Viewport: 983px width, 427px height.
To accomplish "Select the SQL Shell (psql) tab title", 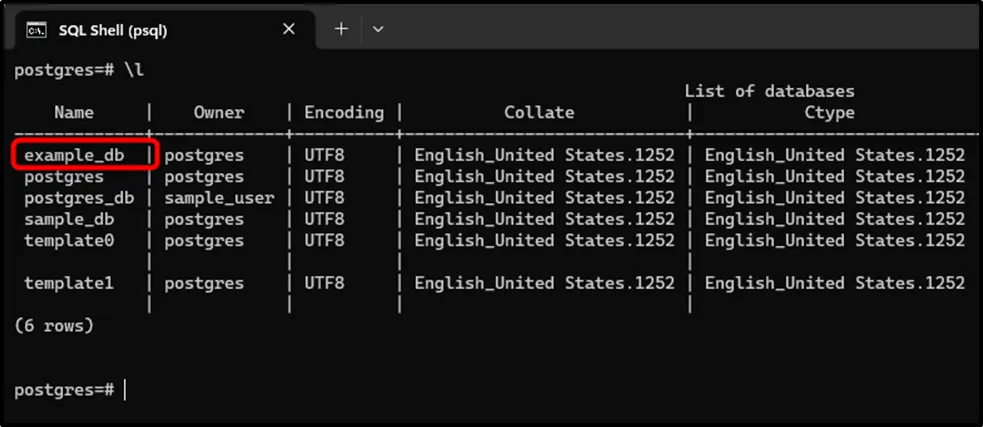I will (x=112, y=30).
